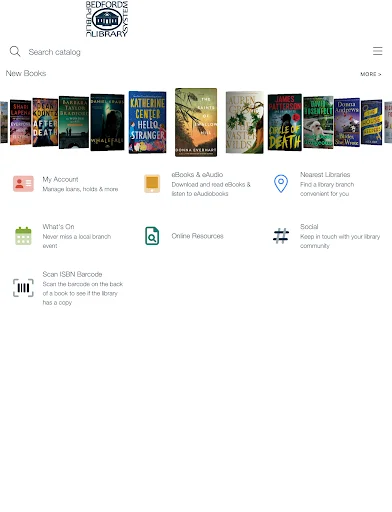The width and height of the screenshot is (392, 512).
Task: Open the Barbara Taylor Bradford book cover
Action: (74, 122)
